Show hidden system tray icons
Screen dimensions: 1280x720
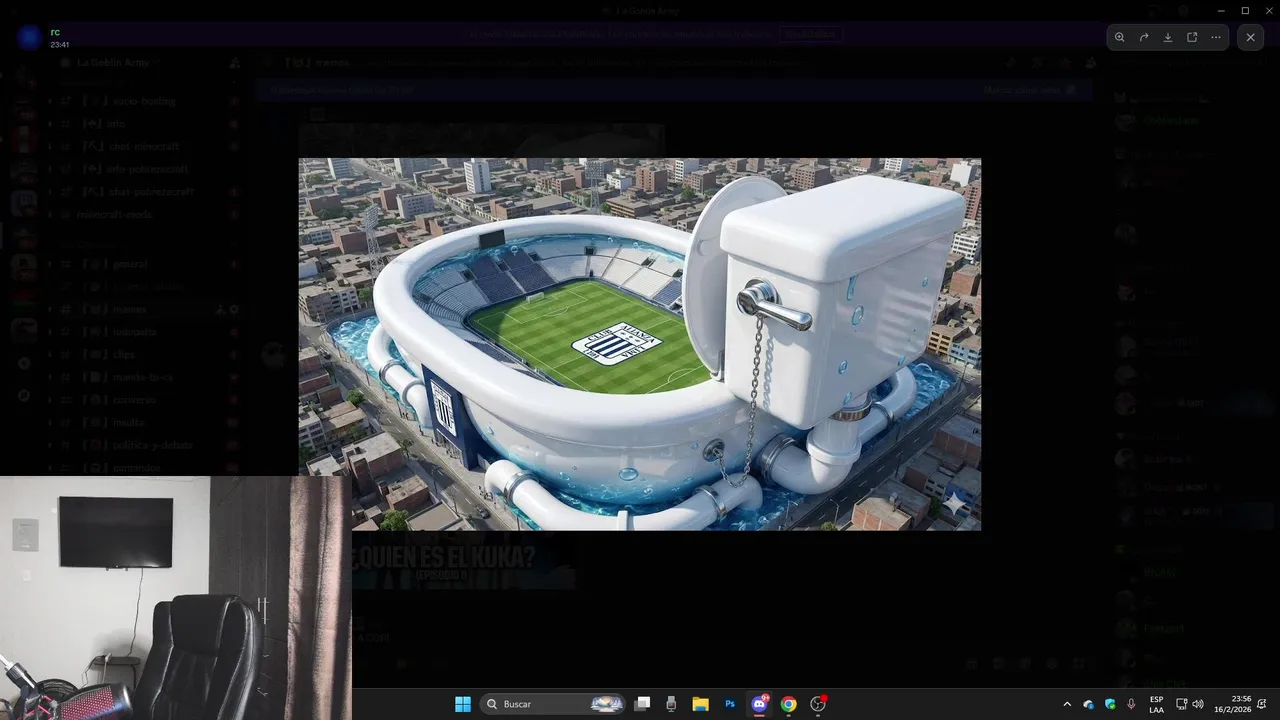tap(1067, 704)
